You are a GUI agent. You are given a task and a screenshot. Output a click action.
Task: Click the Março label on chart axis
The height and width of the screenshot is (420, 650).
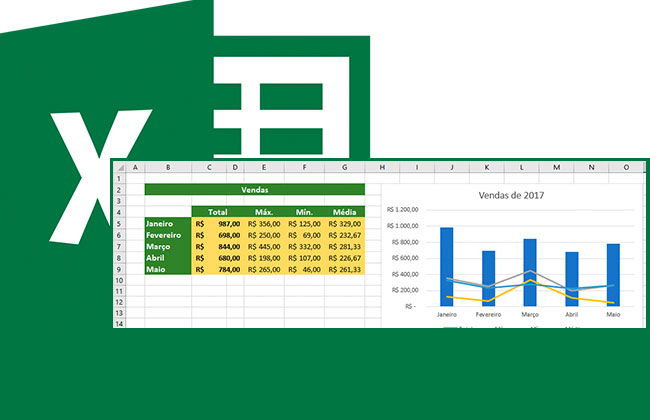[x=530, y=315]
